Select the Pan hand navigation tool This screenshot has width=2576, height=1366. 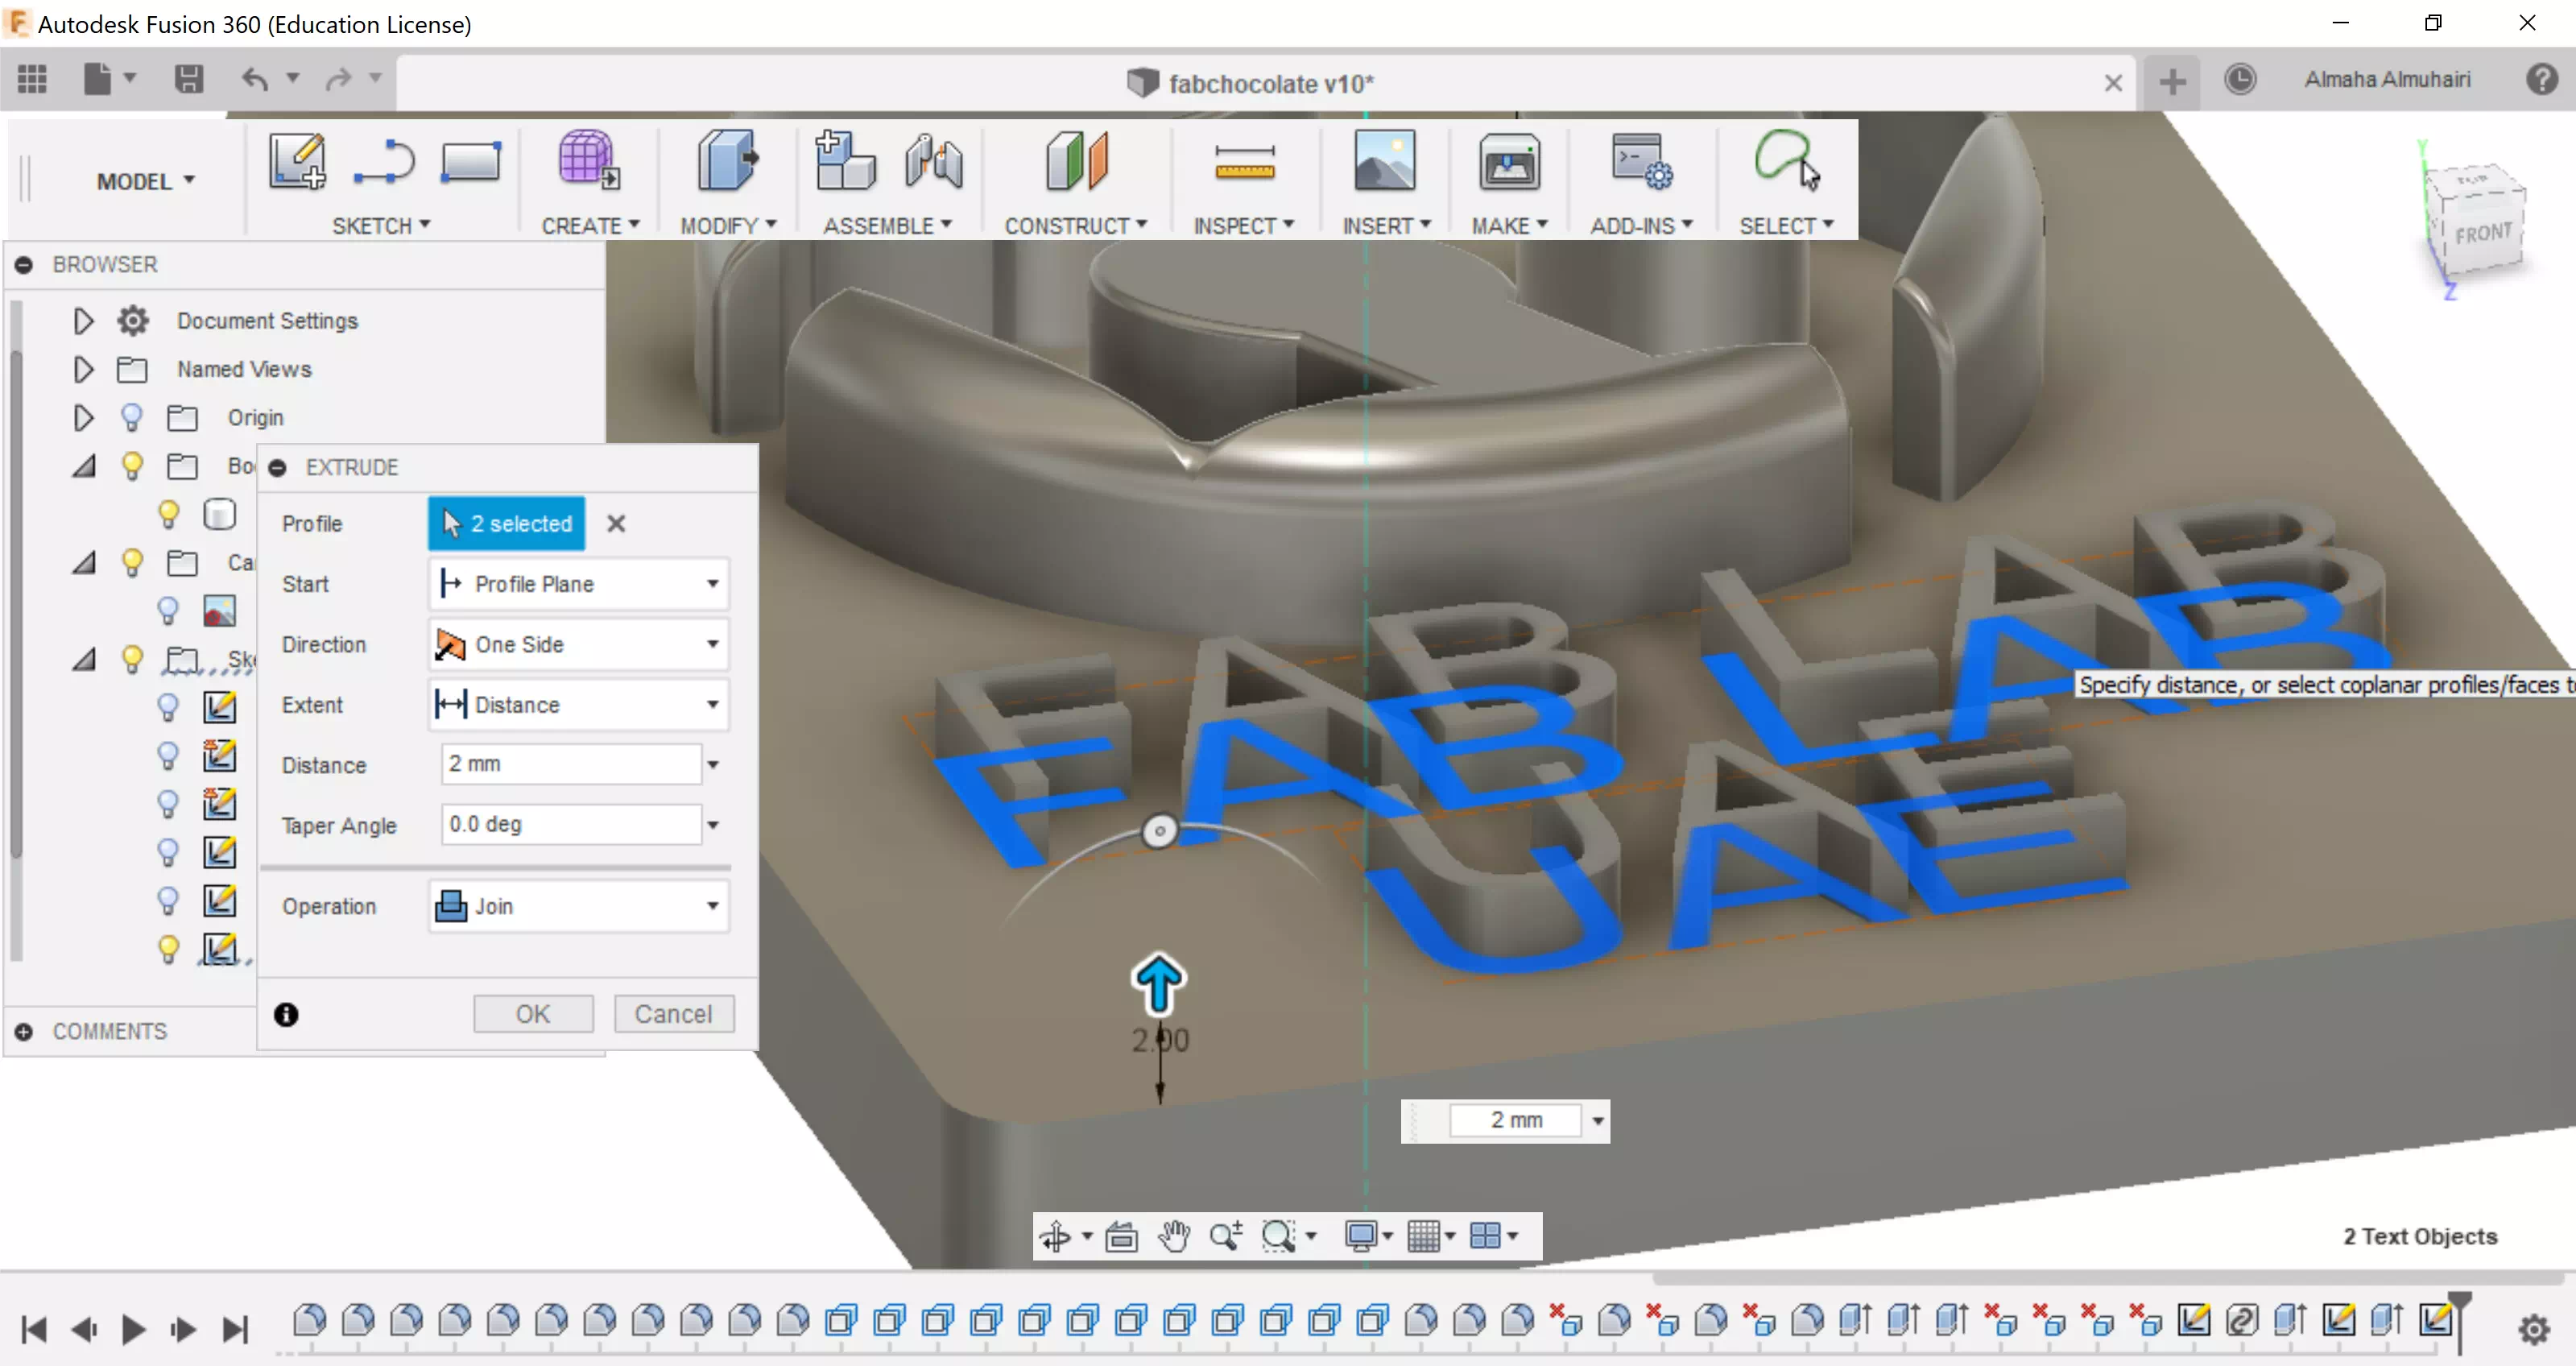1173,1236
